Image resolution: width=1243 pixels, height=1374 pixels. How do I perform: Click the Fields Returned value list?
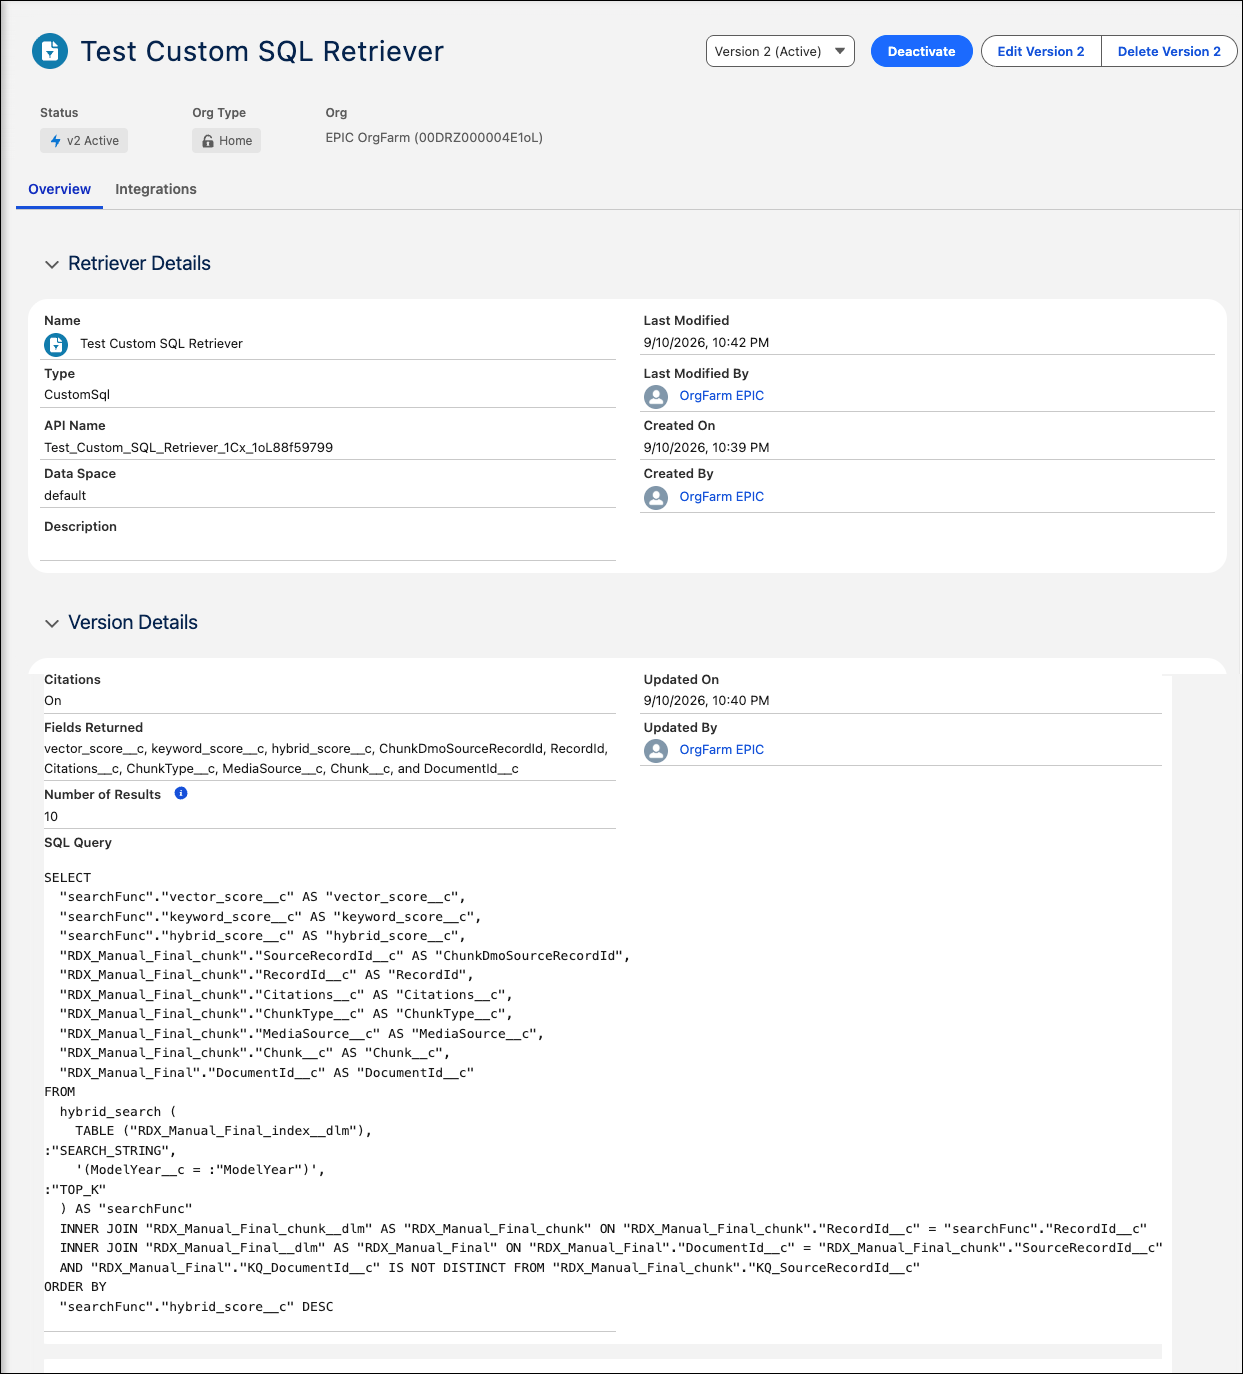(x=326, y=759)
